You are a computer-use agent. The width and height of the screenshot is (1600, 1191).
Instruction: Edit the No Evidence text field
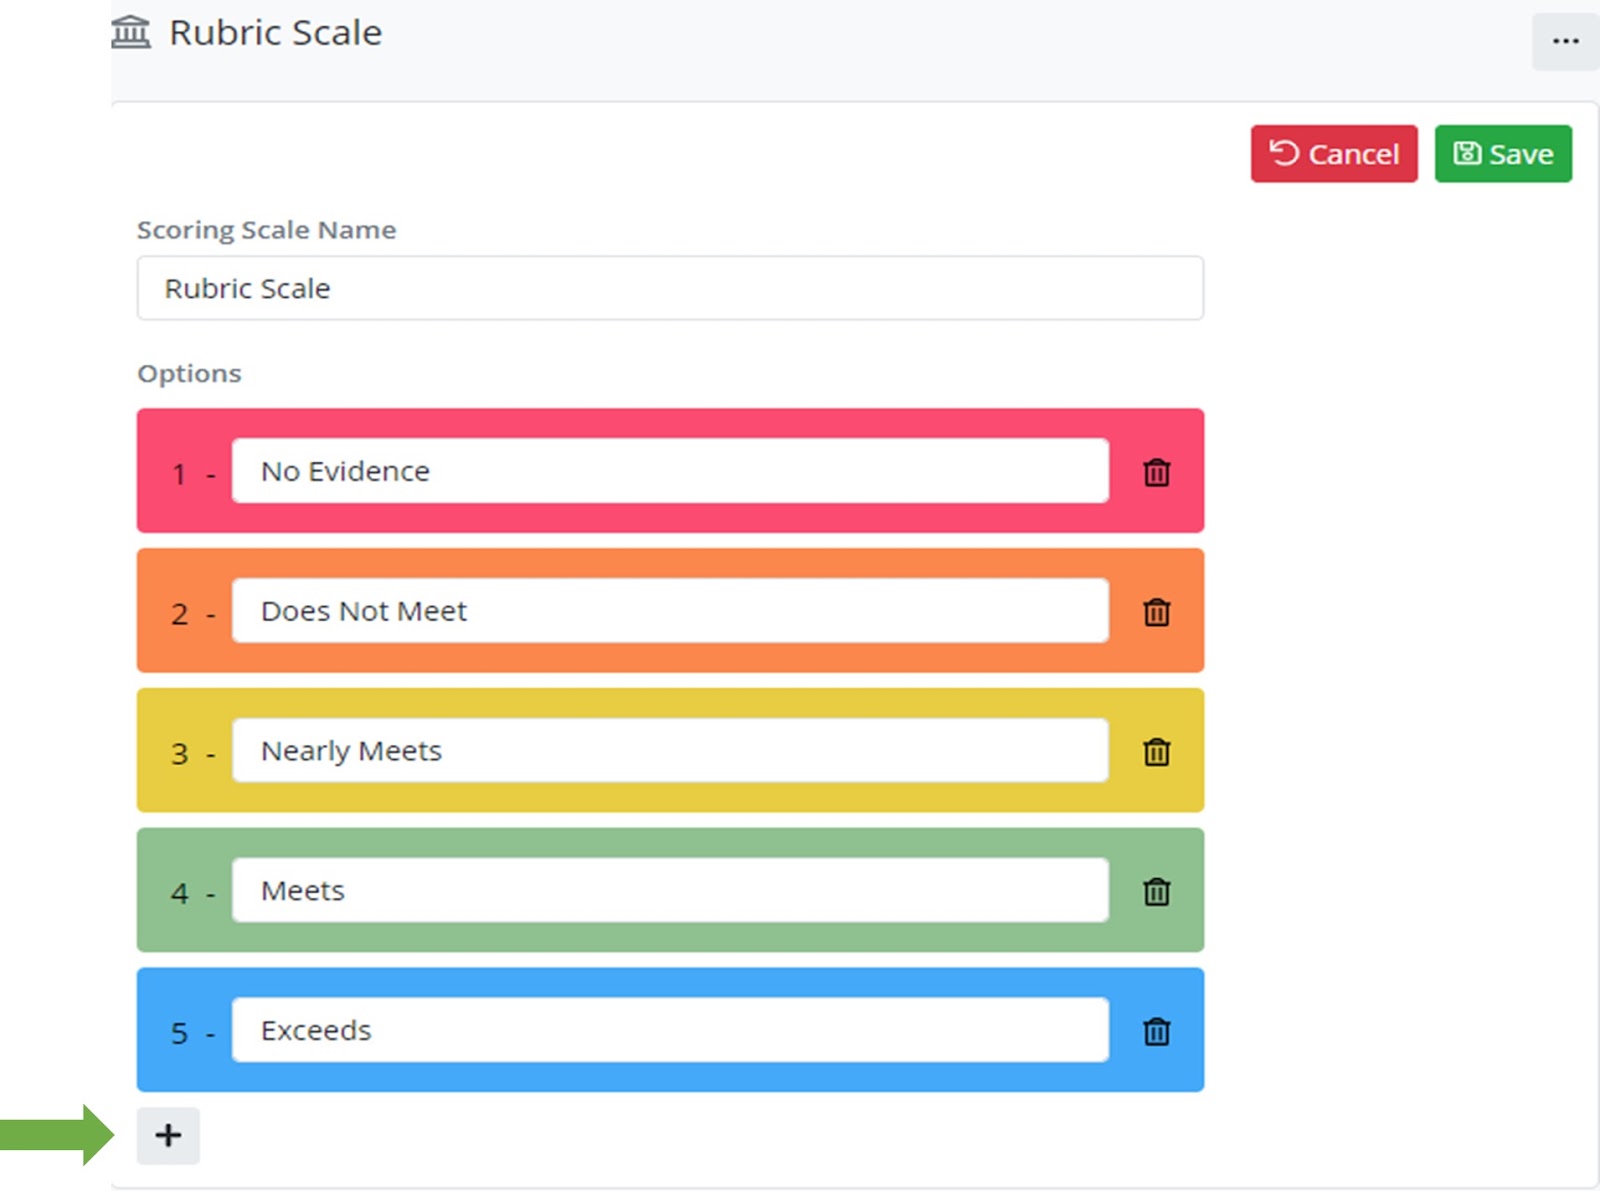click(669, 471)
